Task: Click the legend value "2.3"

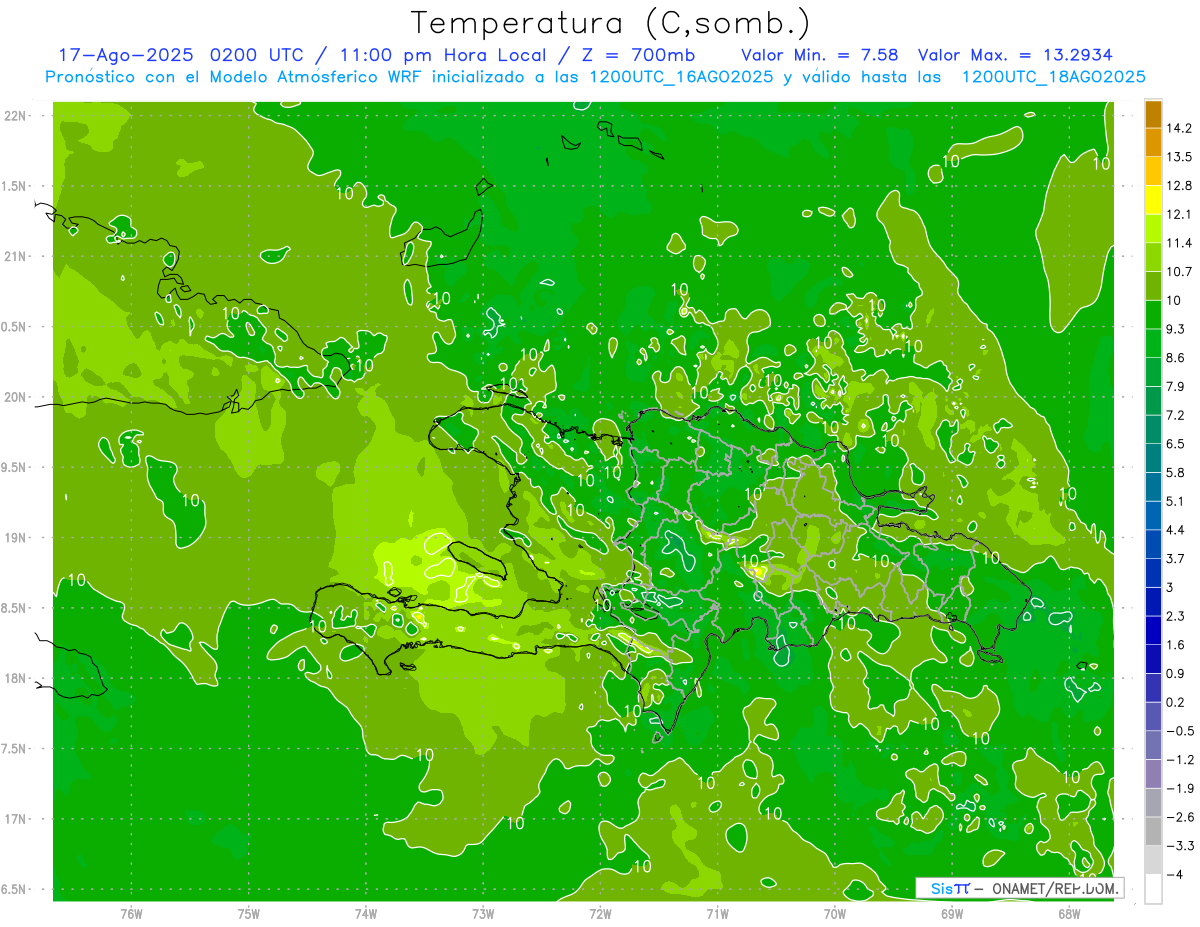Action: point(1176,615)
